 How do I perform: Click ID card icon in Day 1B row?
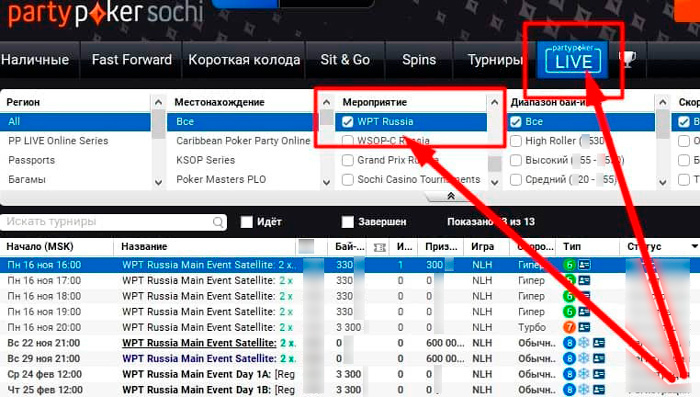599,390
